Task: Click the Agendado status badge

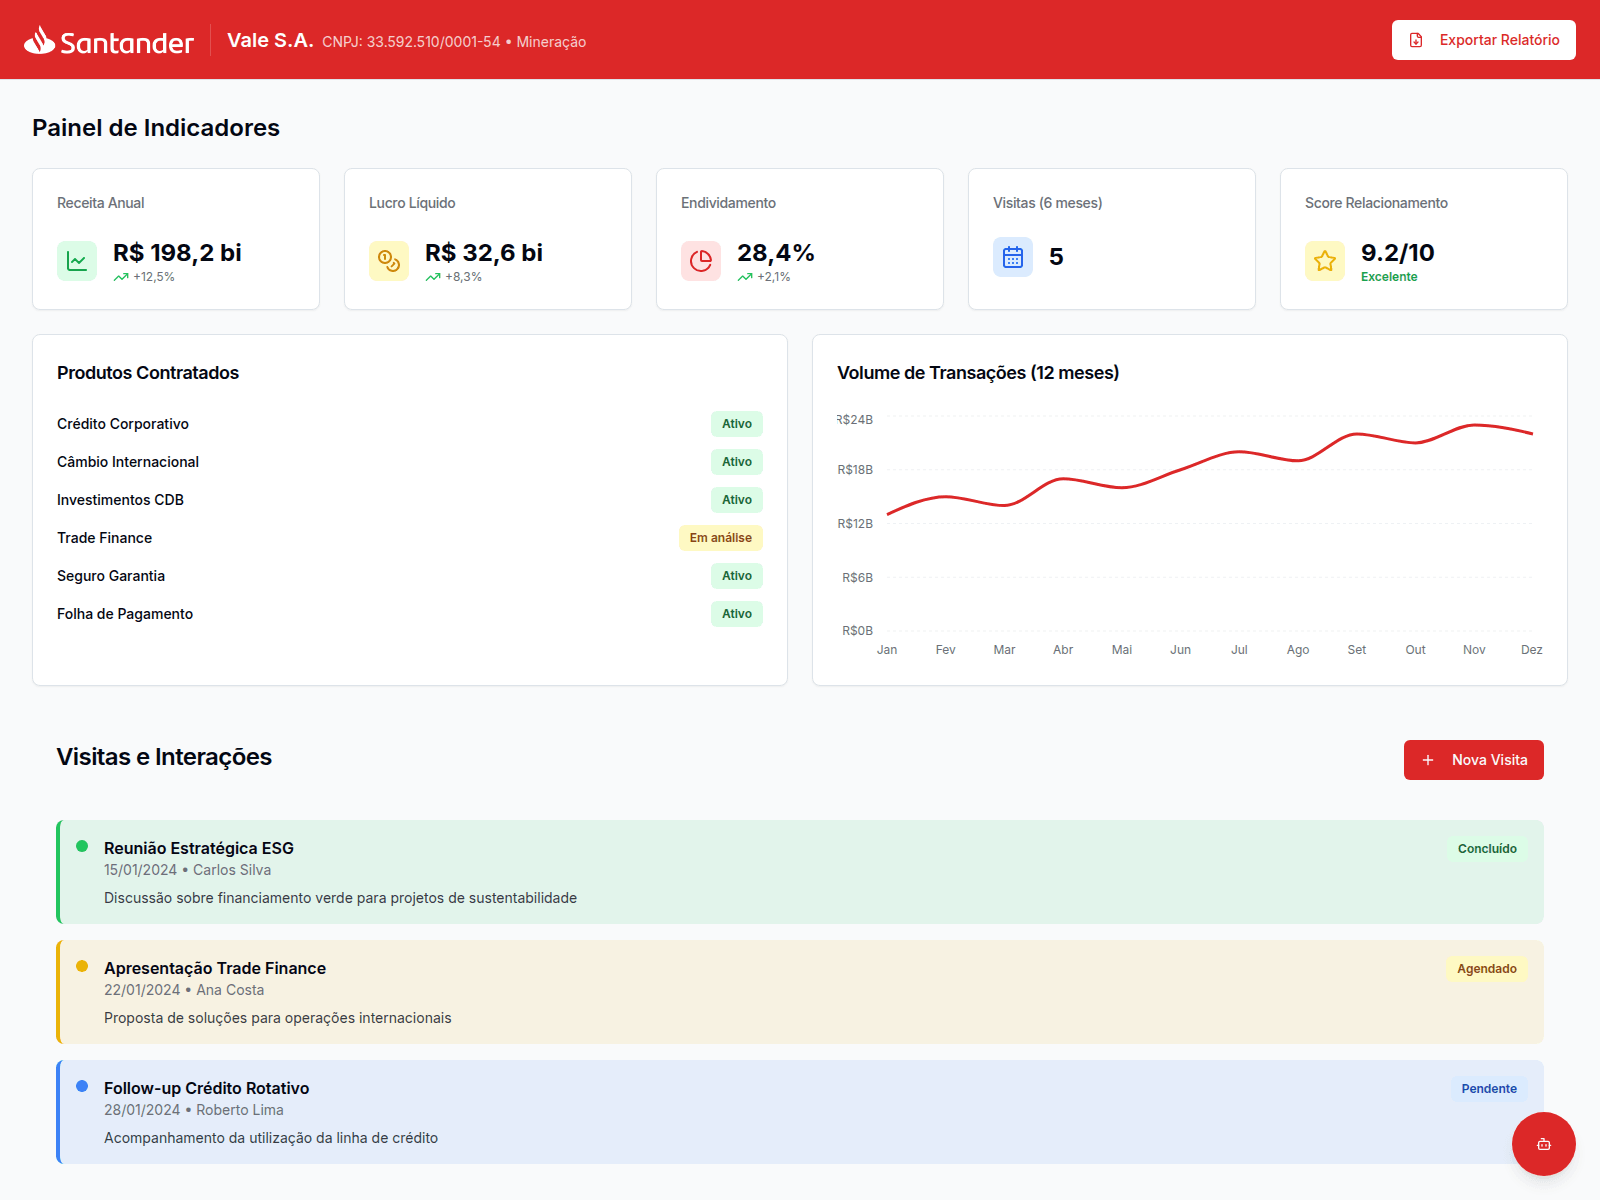Action: (1486, 969)
